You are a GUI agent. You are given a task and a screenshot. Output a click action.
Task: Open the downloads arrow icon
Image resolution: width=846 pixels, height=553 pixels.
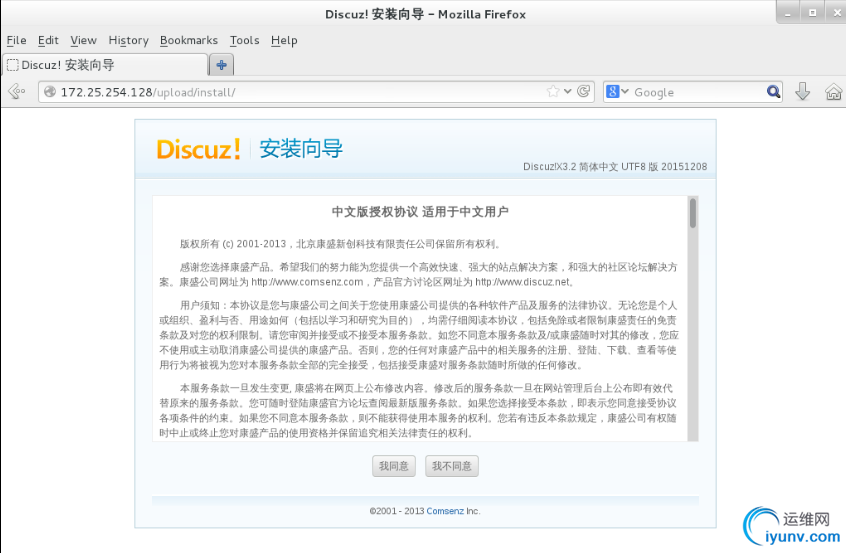point(802,91)
